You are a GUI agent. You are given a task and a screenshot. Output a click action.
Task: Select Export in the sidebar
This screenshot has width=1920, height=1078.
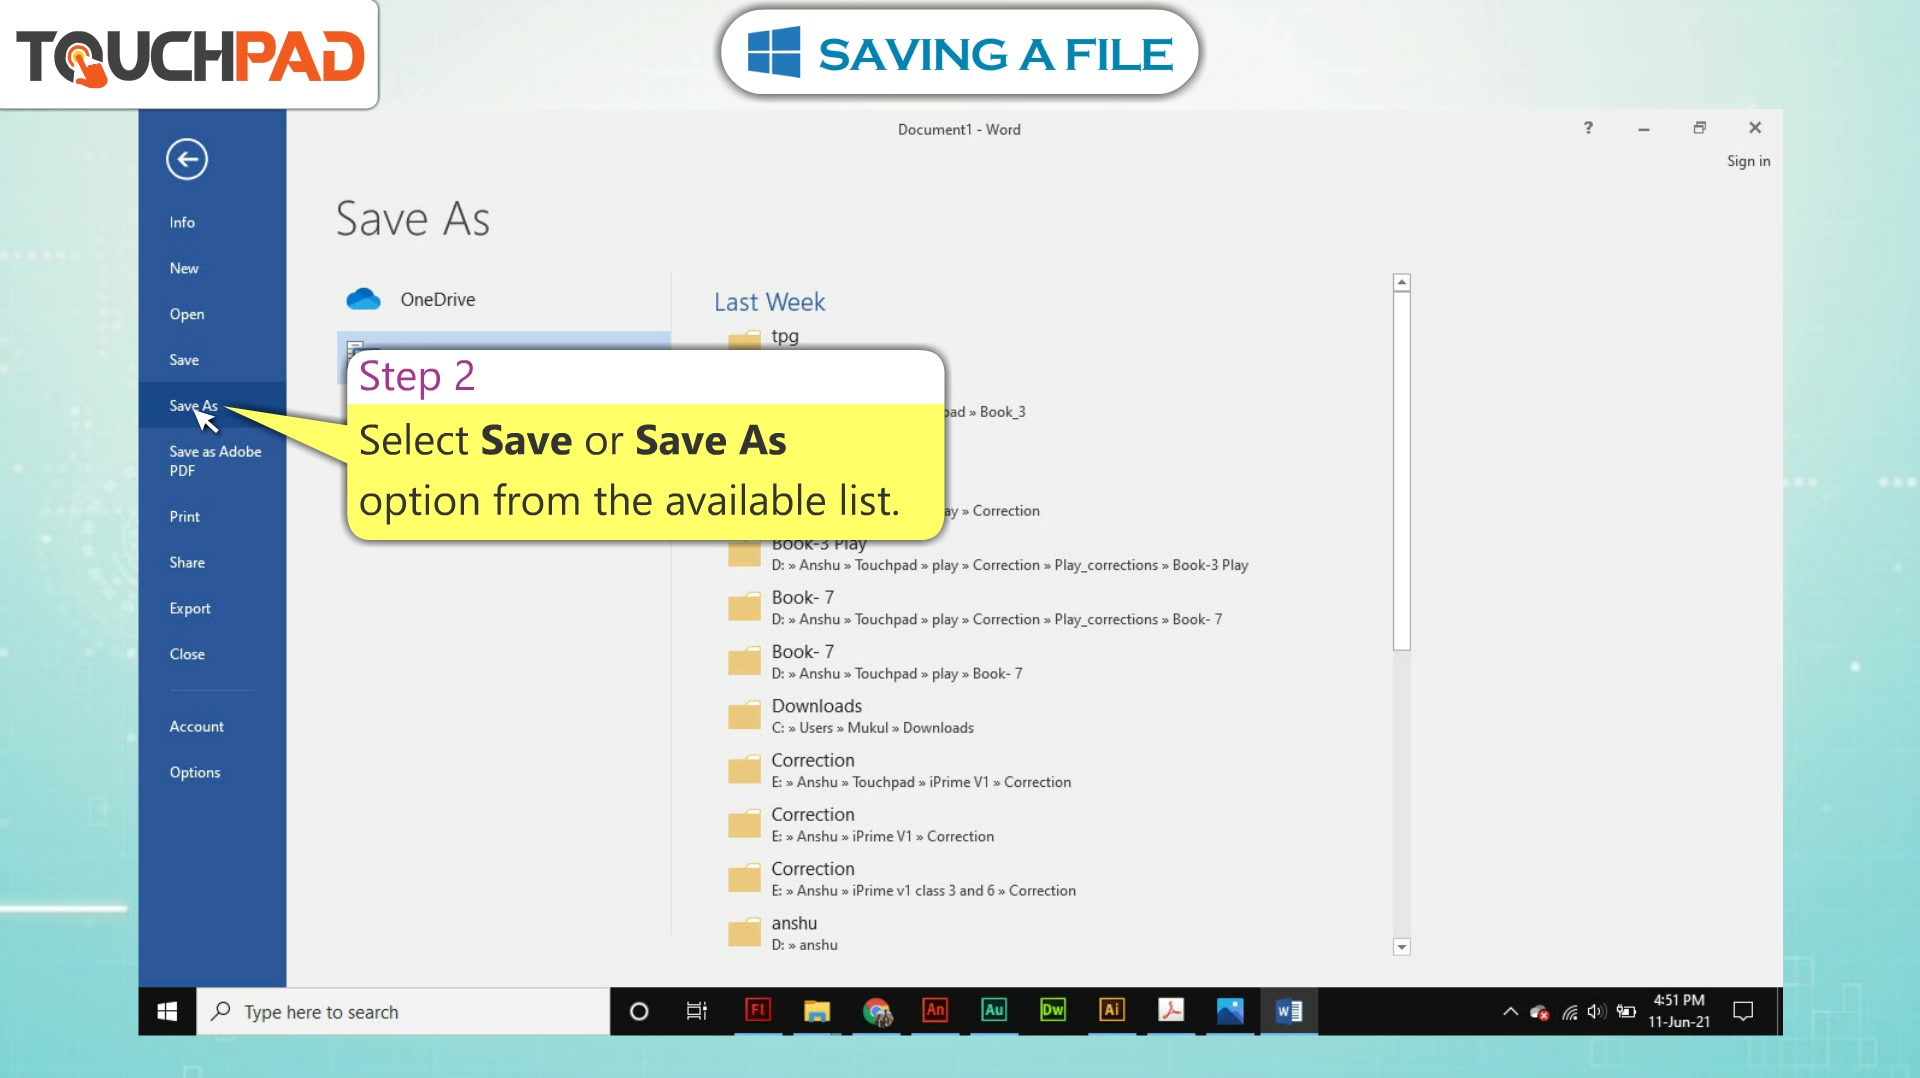point(190,609)
